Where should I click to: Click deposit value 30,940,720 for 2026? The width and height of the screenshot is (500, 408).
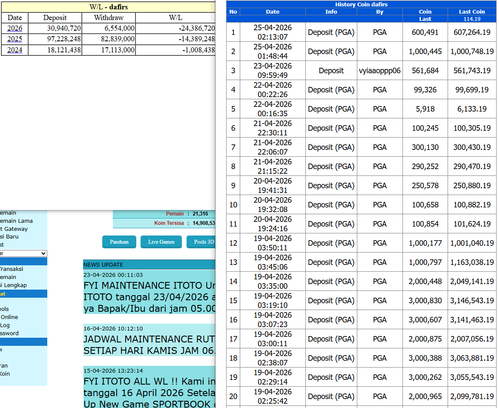coord(64,28)
